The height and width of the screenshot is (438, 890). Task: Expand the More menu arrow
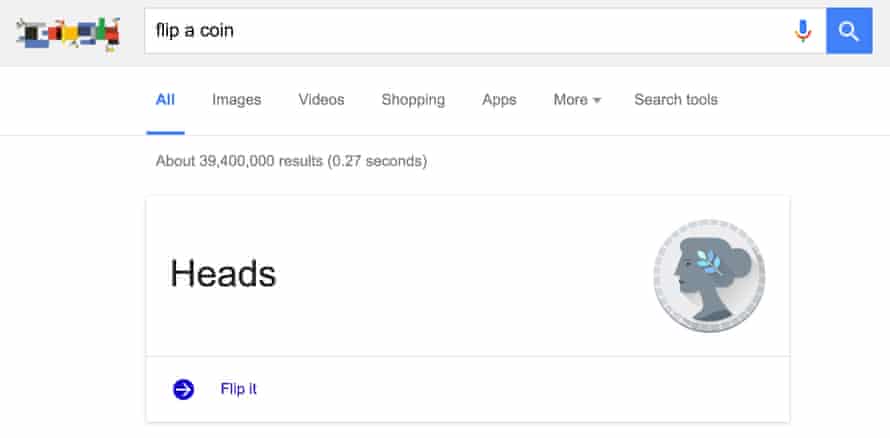(x=597, y=100)
